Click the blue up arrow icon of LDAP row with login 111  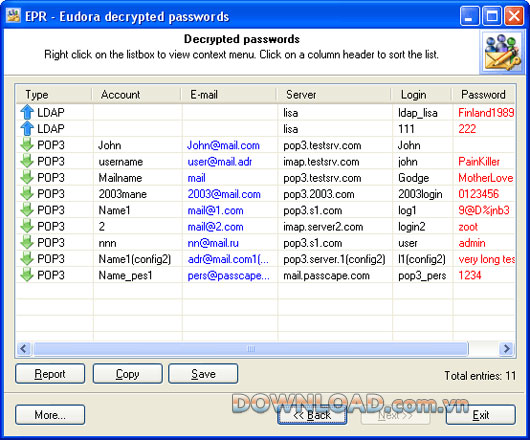[27, 128]
